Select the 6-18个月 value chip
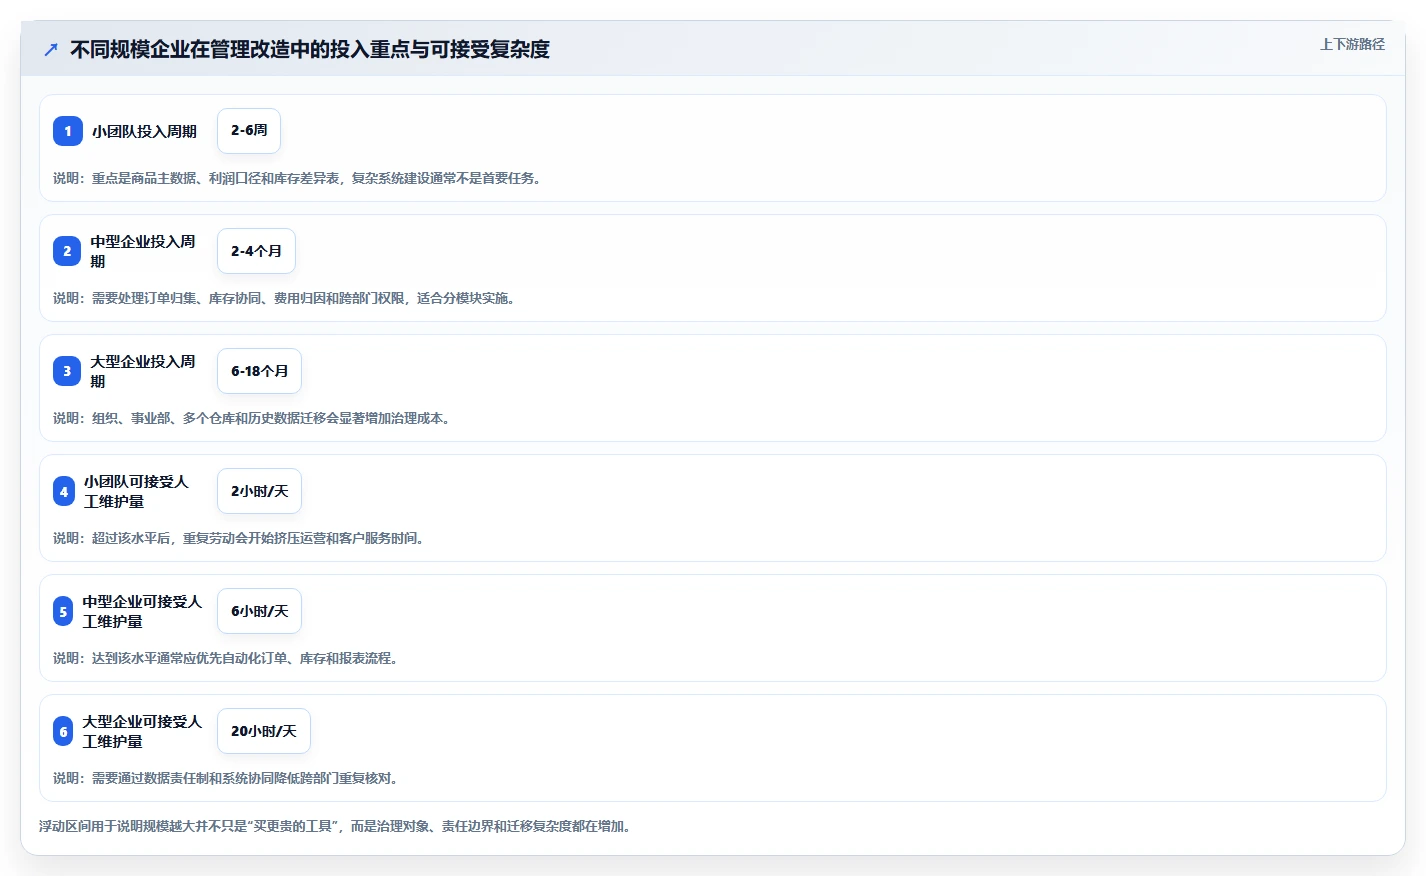The image size is (1426, 876). (259, 371)
